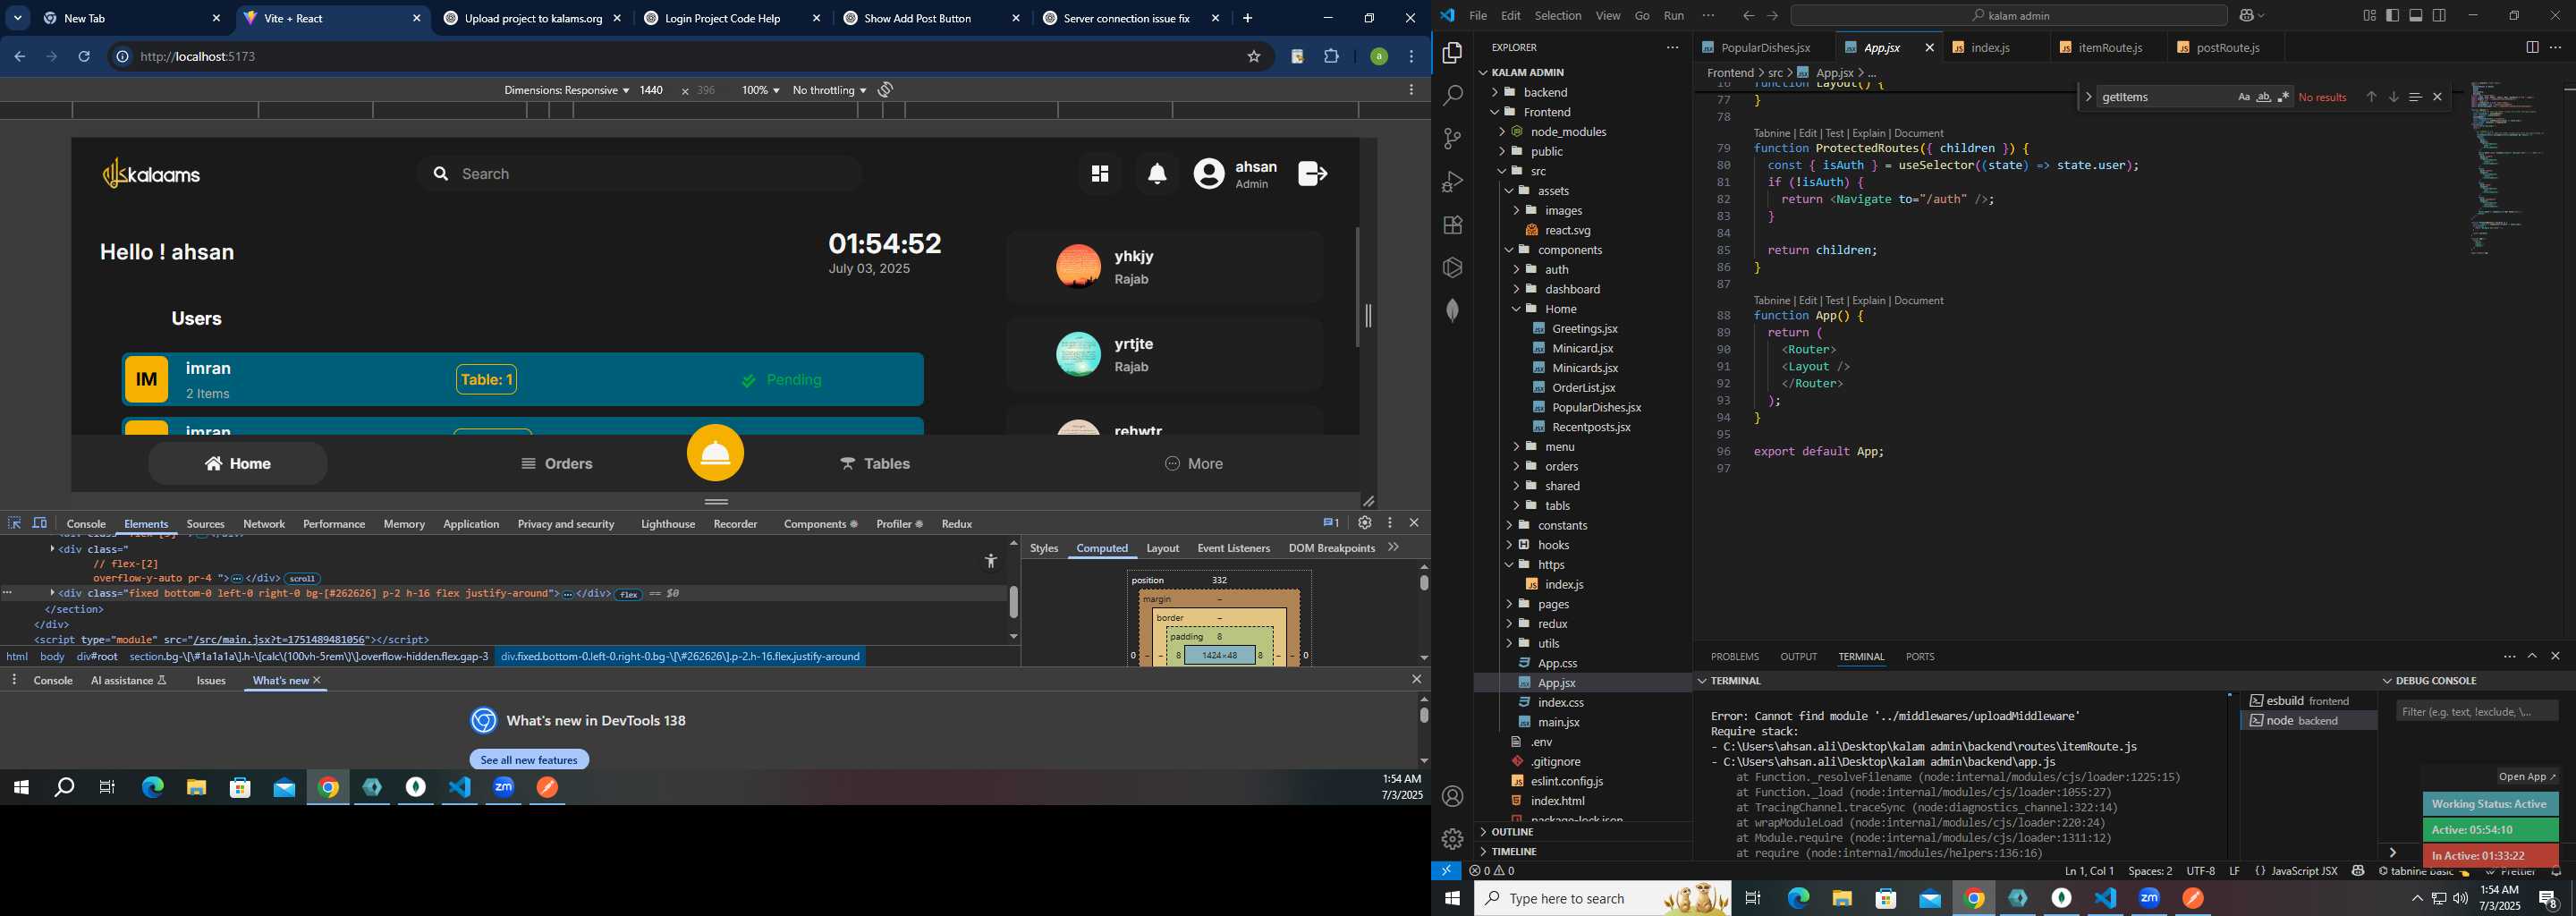
Task: Open OrderList.jsx in the Explorer tree
Action: [1583, 388]
